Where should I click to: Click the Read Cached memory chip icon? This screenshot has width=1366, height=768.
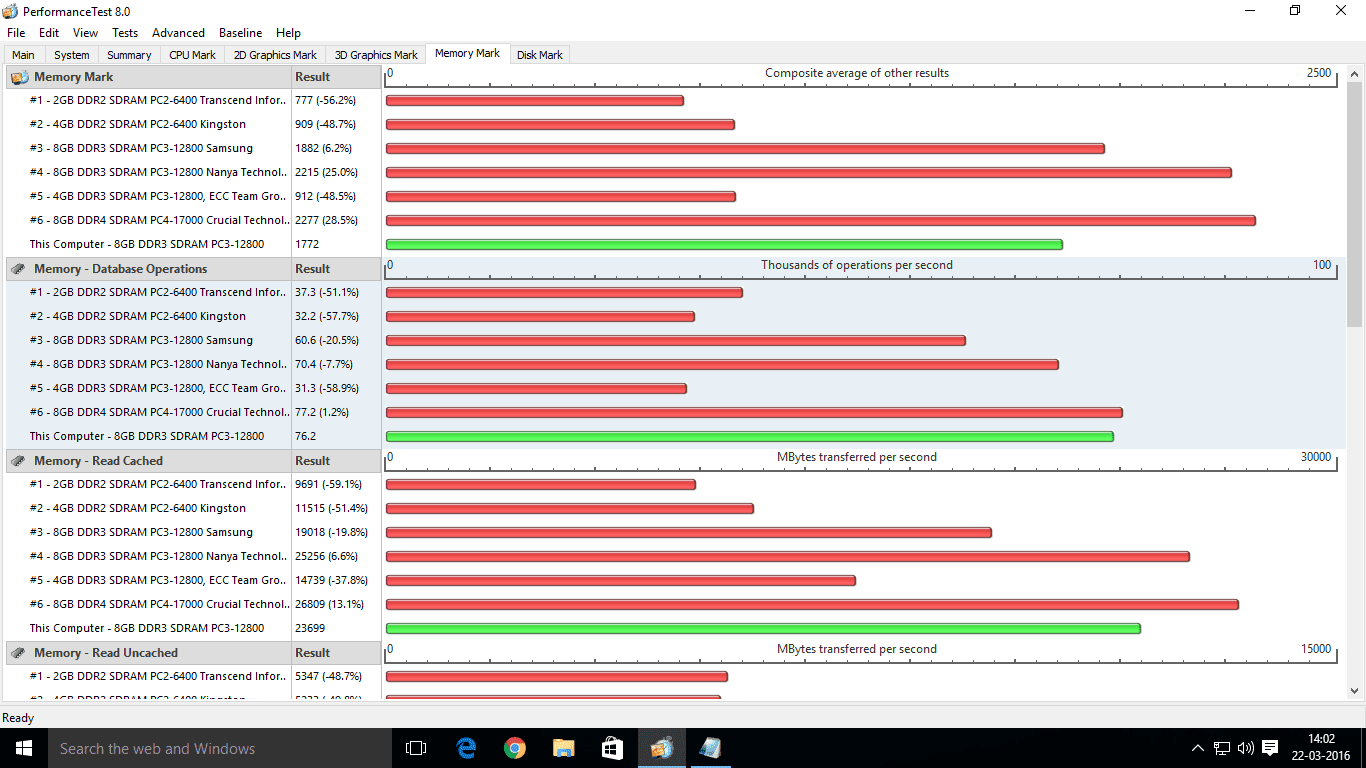(x=19, y=461)
